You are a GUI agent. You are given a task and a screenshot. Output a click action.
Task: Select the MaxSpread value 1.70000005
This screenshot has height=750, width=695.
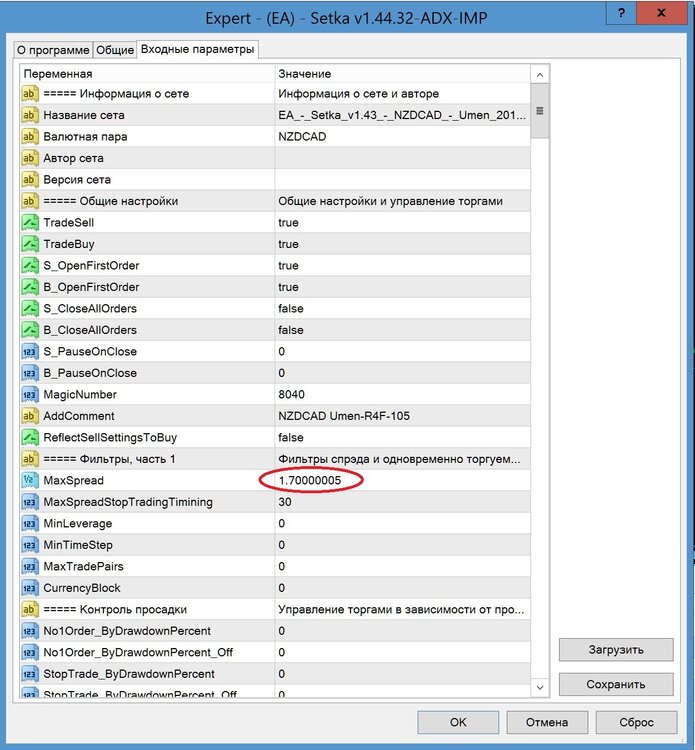coord(310,481)
